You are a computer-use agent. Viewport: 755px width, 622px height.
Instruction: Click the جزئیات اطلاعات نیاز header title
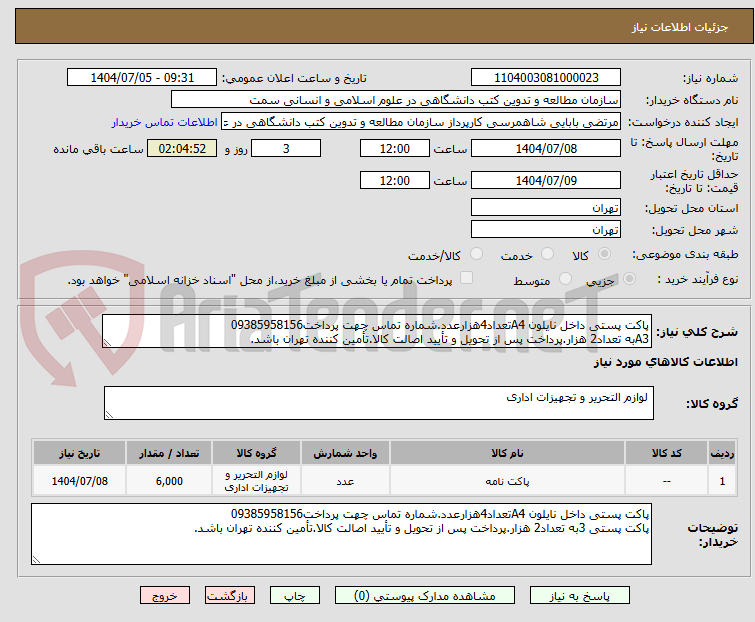point(680,27)
